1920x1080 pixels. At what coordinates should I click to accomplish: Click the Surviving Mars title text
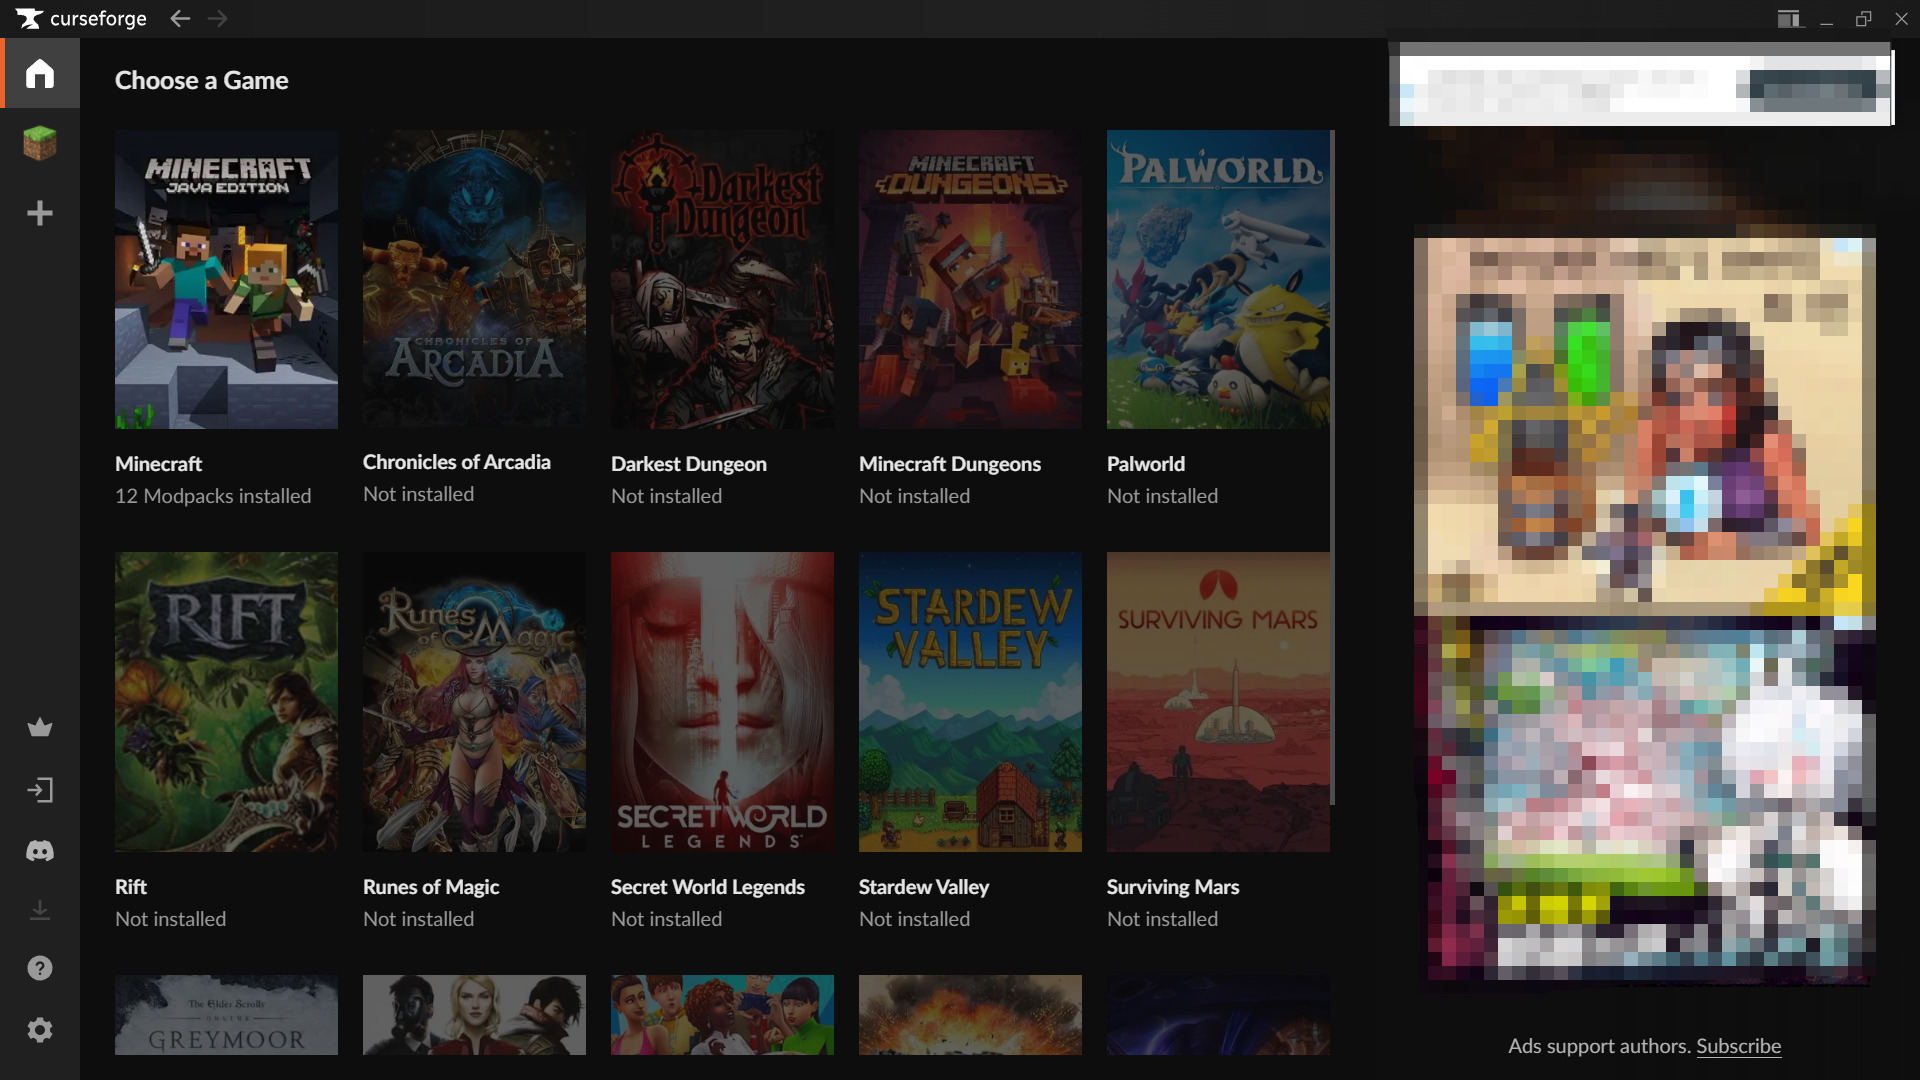pos(1172,887)
